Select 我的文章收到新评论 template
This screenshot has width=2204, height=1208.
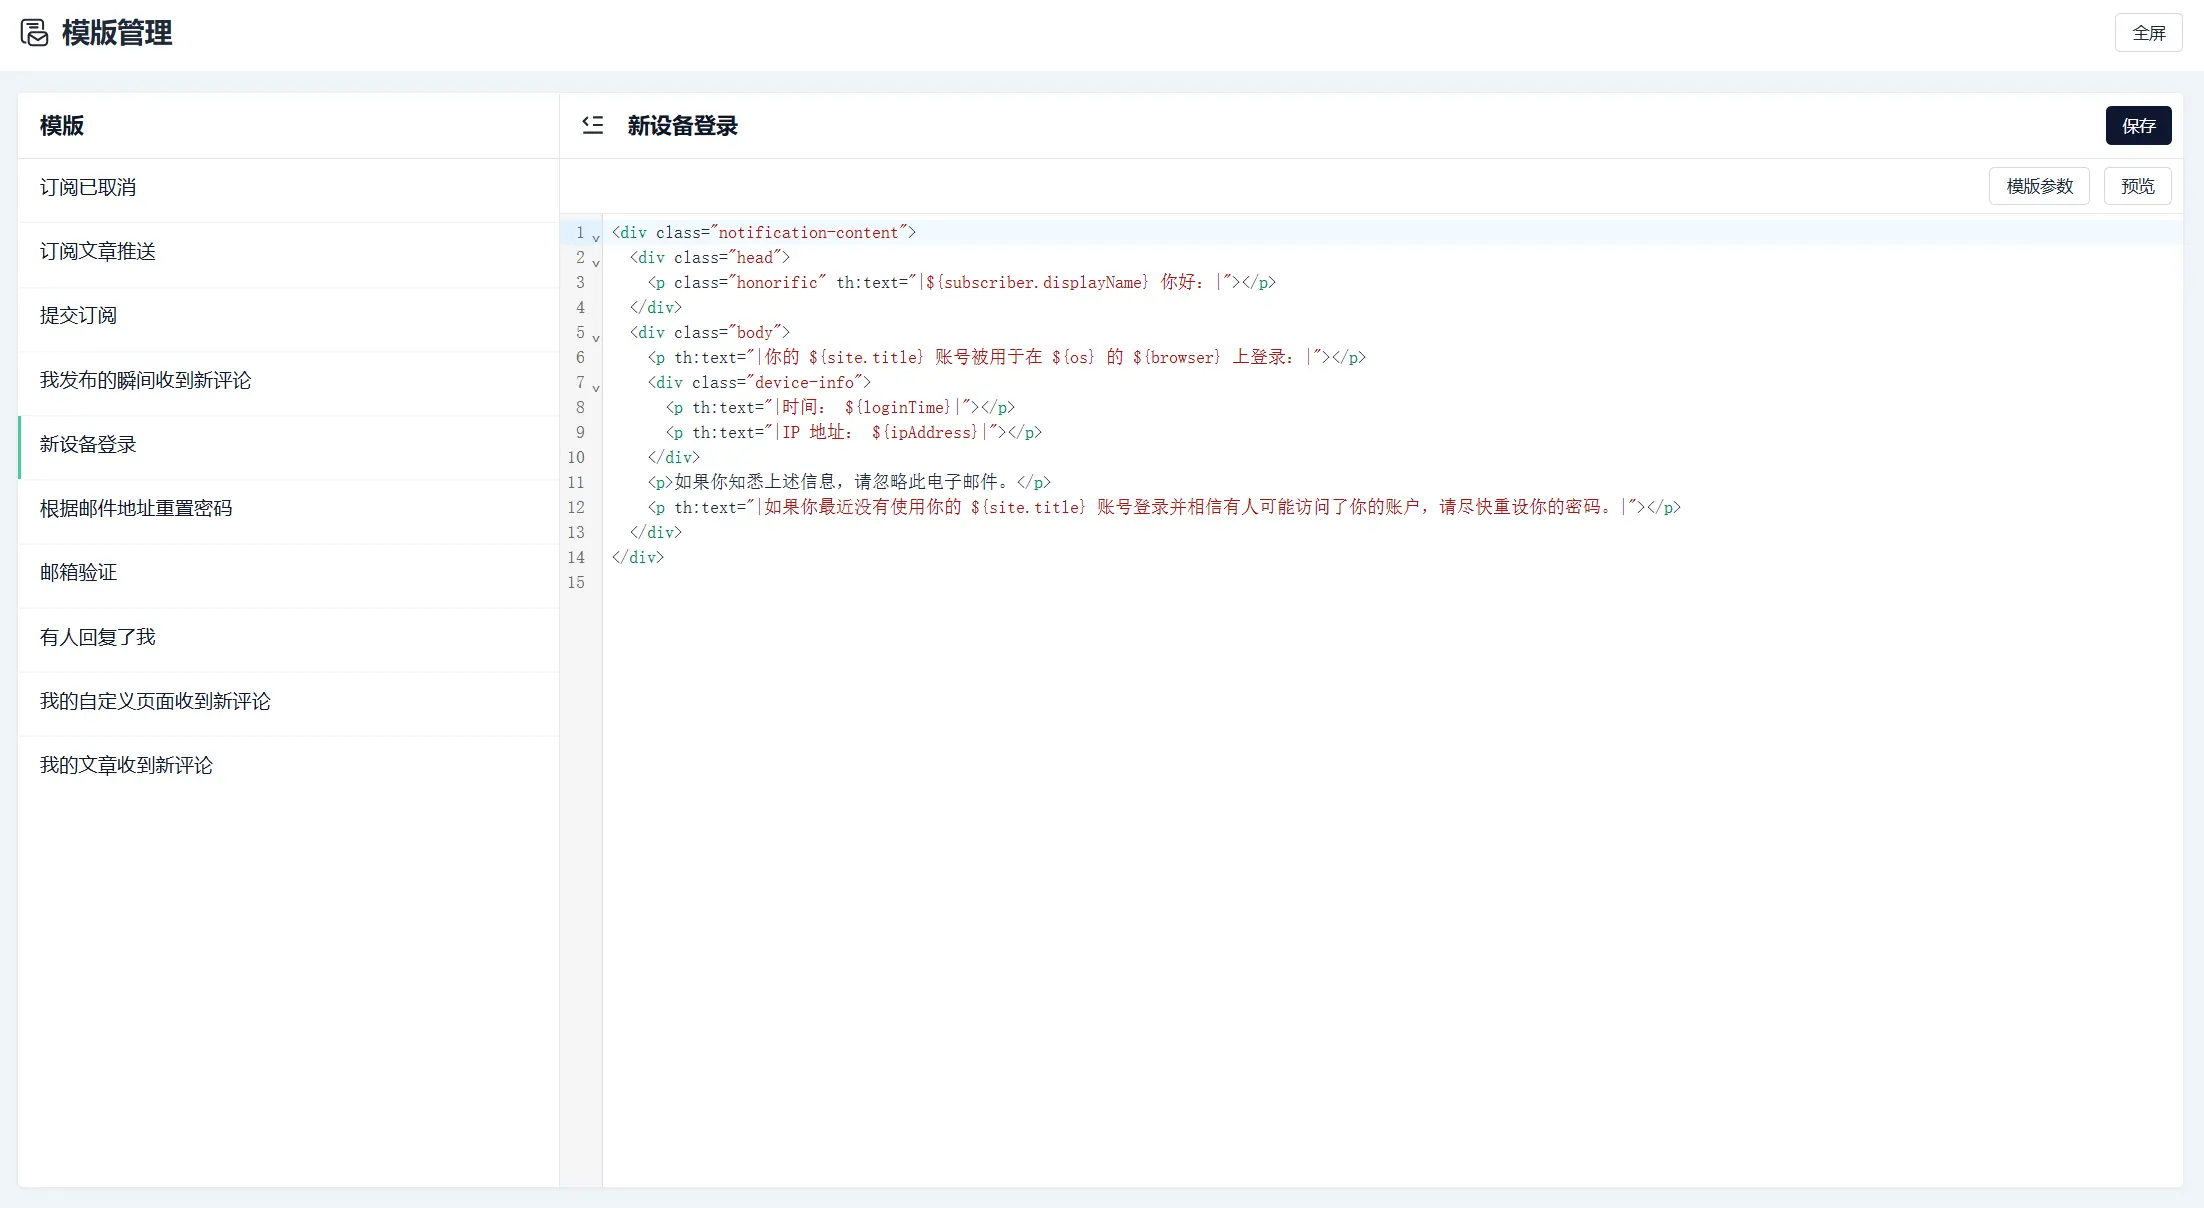[x=288, y=766]
